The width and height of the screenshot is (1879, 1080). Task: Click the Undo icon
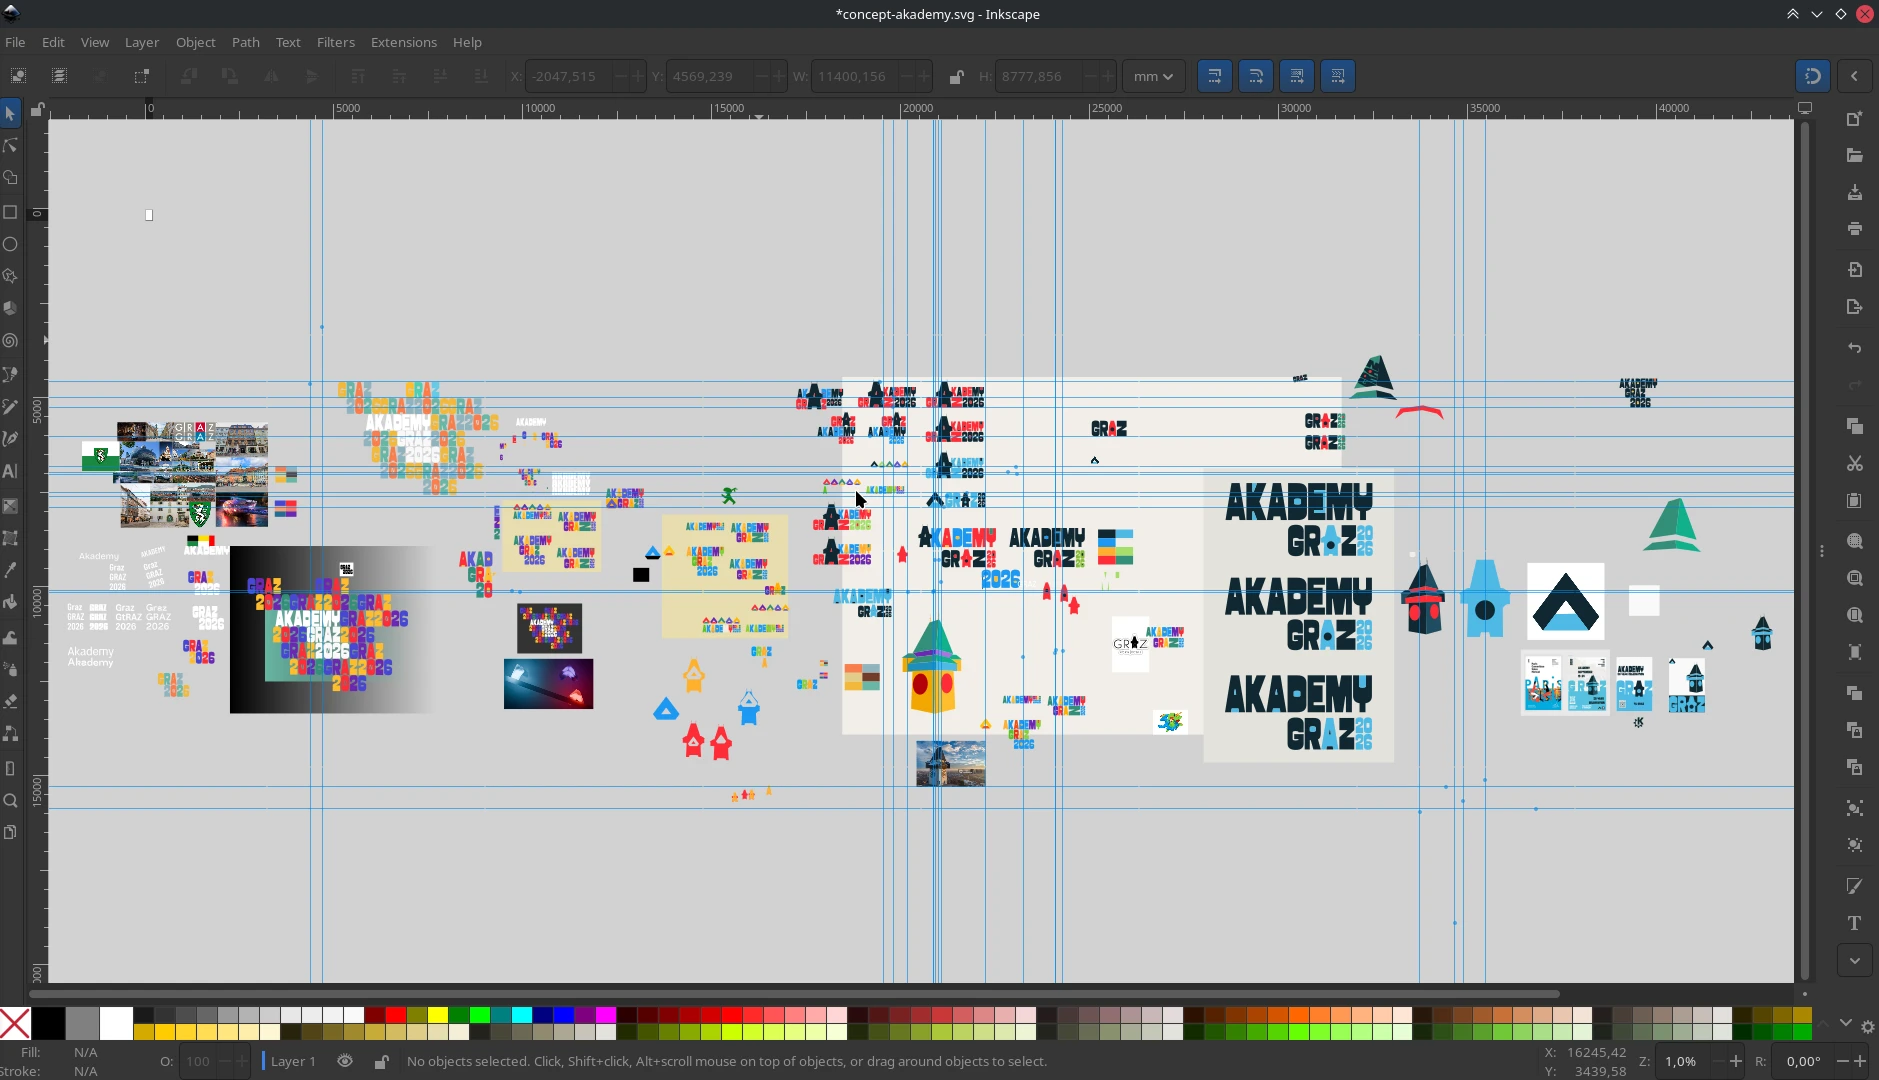click(1855, 348)
